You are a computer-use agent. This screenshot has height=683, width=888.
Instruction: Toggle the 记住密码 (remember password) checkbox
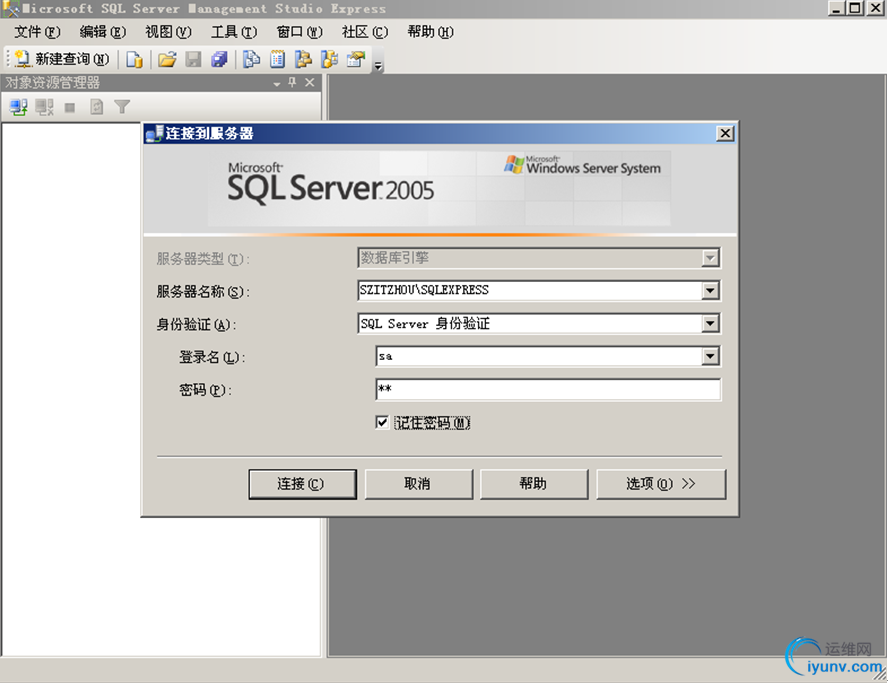pyautogui.click(x=382, y=422)
